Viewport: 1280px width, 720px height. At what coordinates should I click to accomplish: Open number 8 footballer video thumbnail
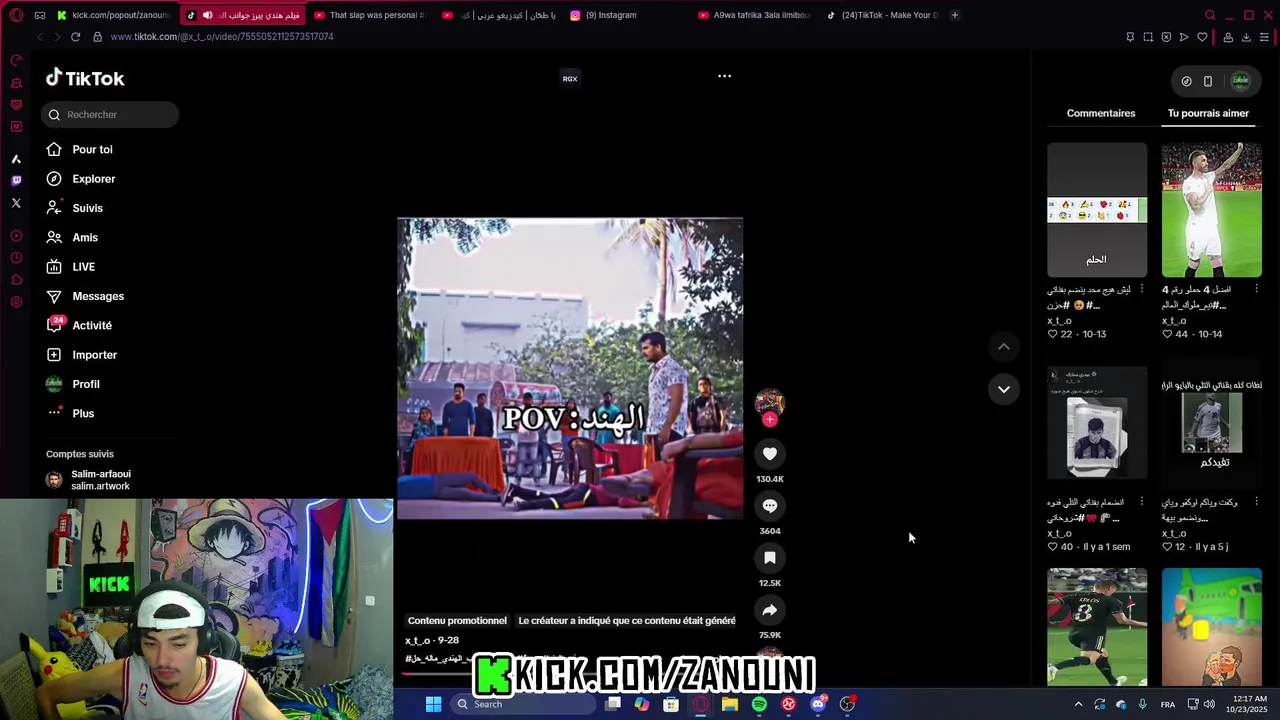pyautogui.click(x=1097, y=627)
